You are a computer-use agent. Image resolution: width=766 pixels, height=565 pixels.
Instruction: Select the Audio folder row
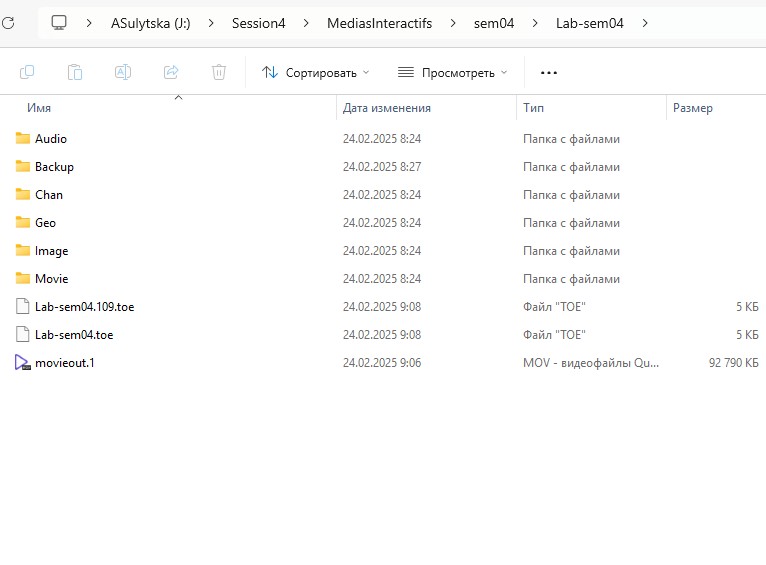[51, 139]
